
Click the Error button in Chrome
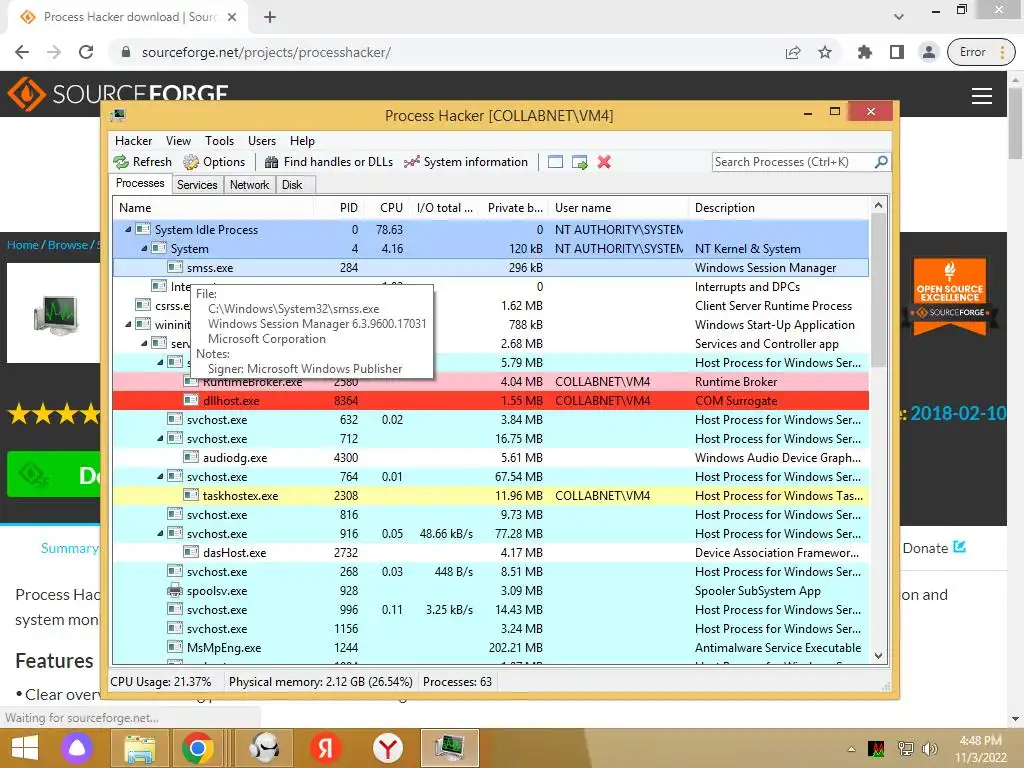pyautogui.click(x=981, y=52)
